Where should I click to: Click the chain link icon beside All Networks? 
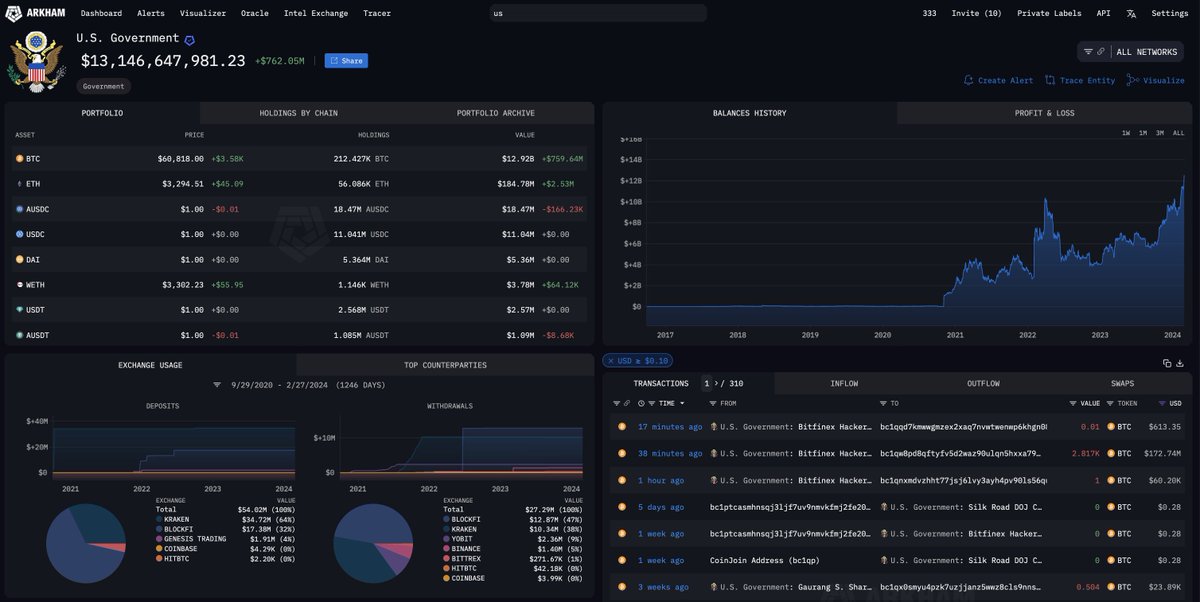[x=1101, y=51]
